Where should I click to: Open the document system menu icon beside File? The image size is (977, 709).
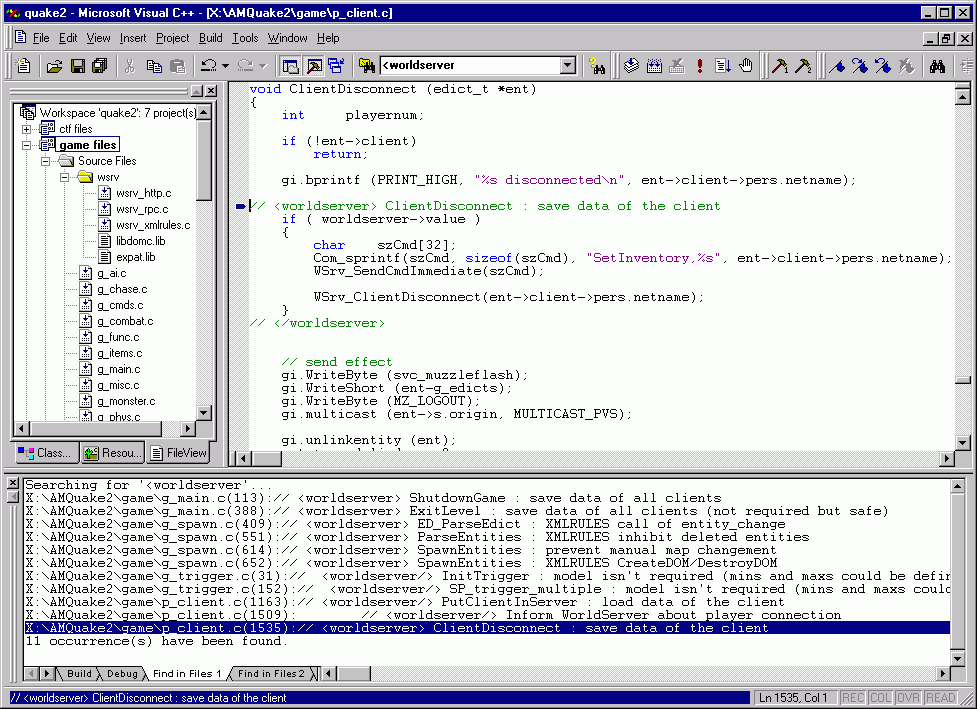click(21, 37)
